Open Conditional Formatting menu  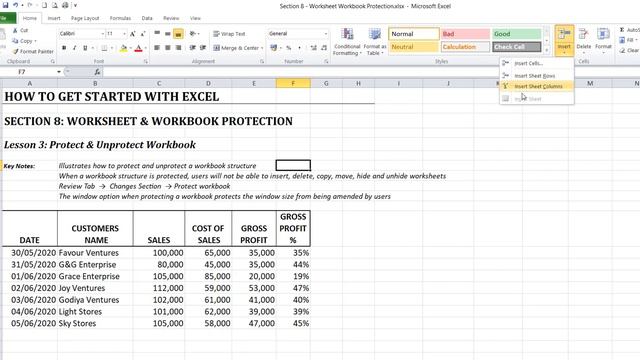(347, 42)
